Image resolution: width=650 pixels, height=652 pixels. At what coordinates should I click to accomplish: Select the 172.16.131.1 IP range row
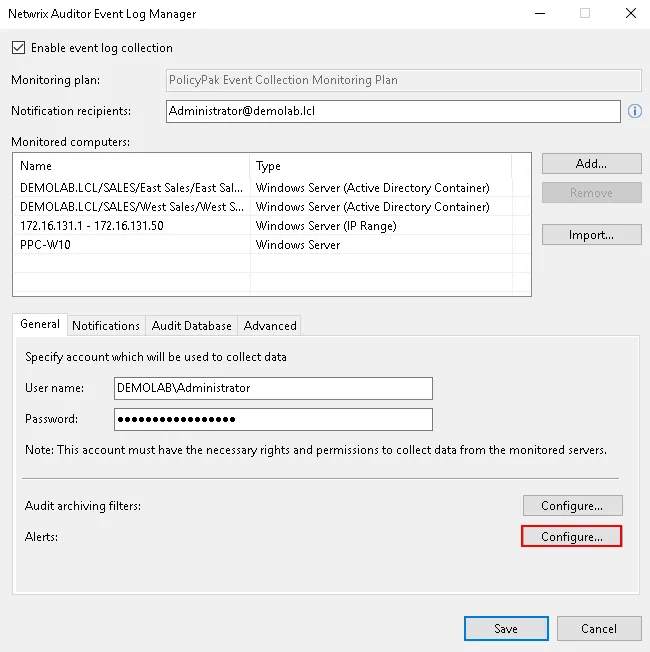pos(130,226)
